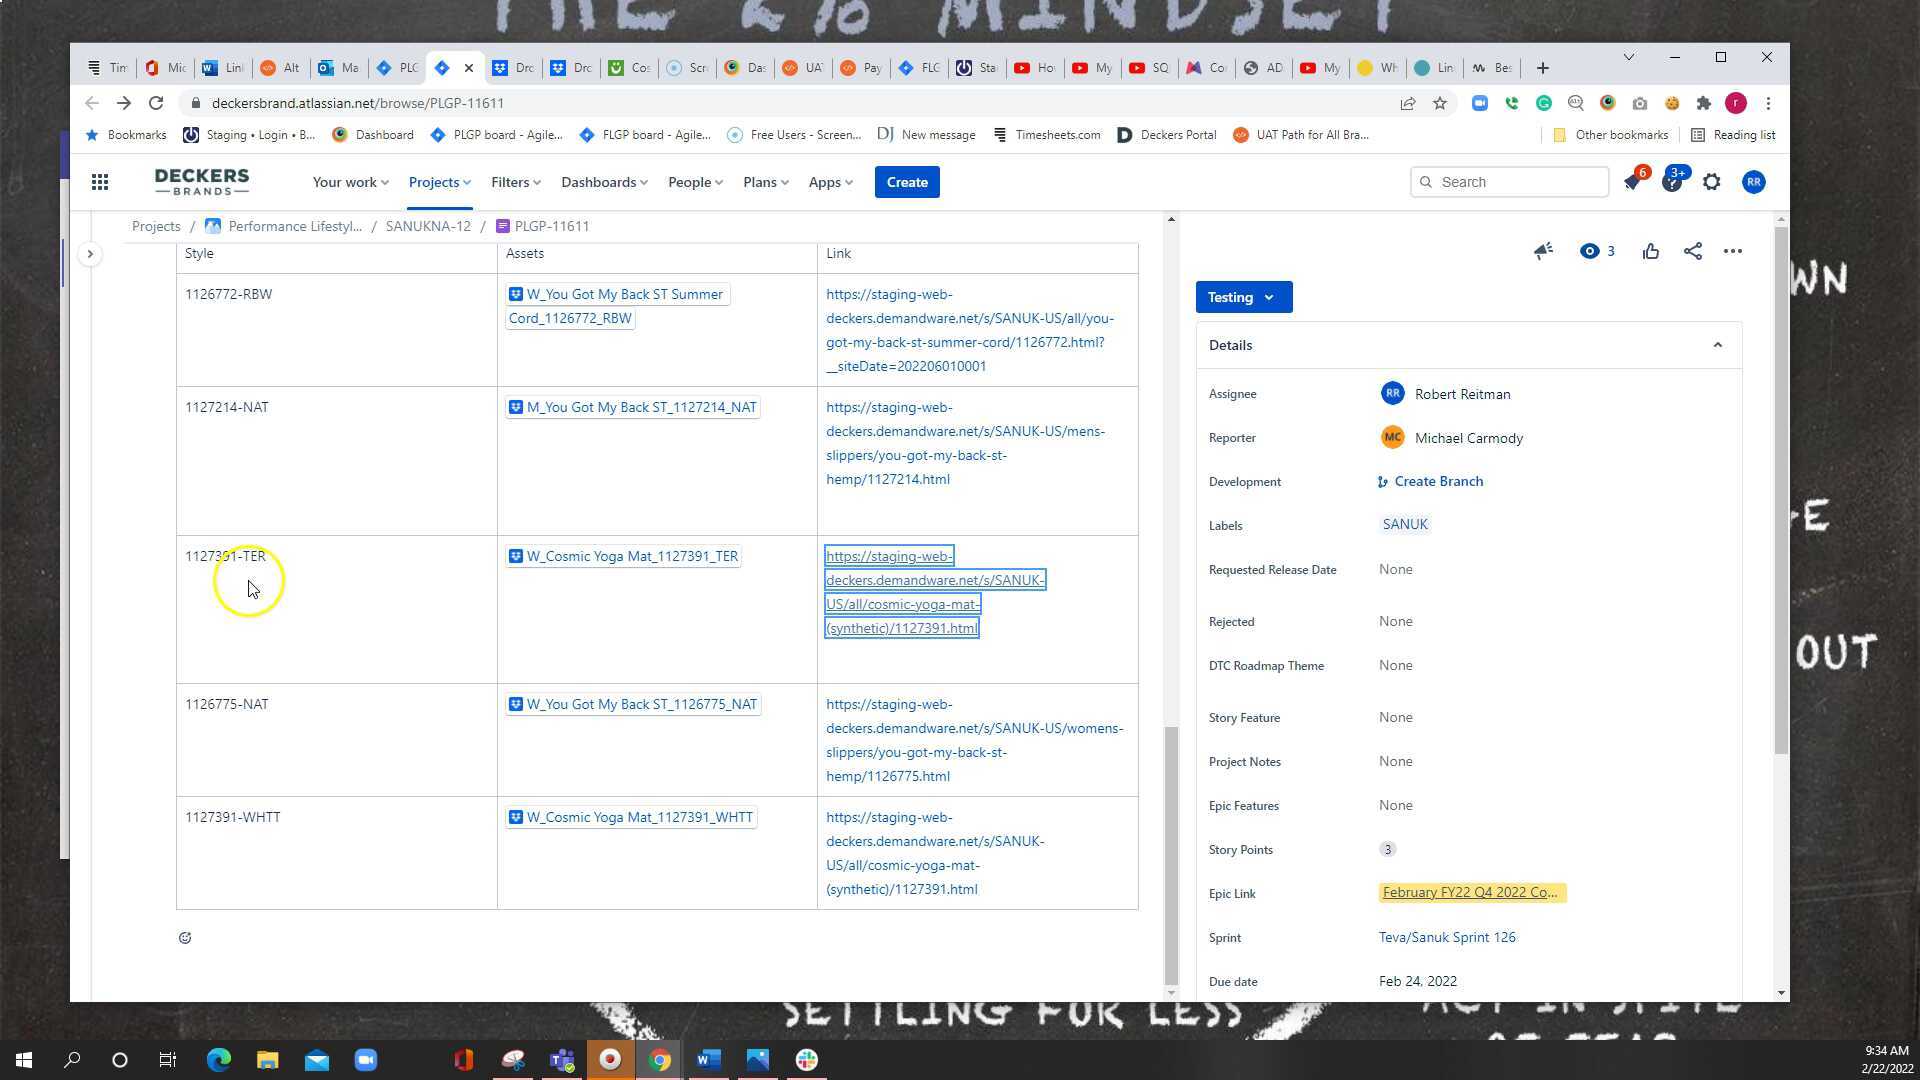Screen dimensions: 1920x1080
Task: Bookmark page with the star icon
Action: pyautogui.click(x=1440, y=103)
